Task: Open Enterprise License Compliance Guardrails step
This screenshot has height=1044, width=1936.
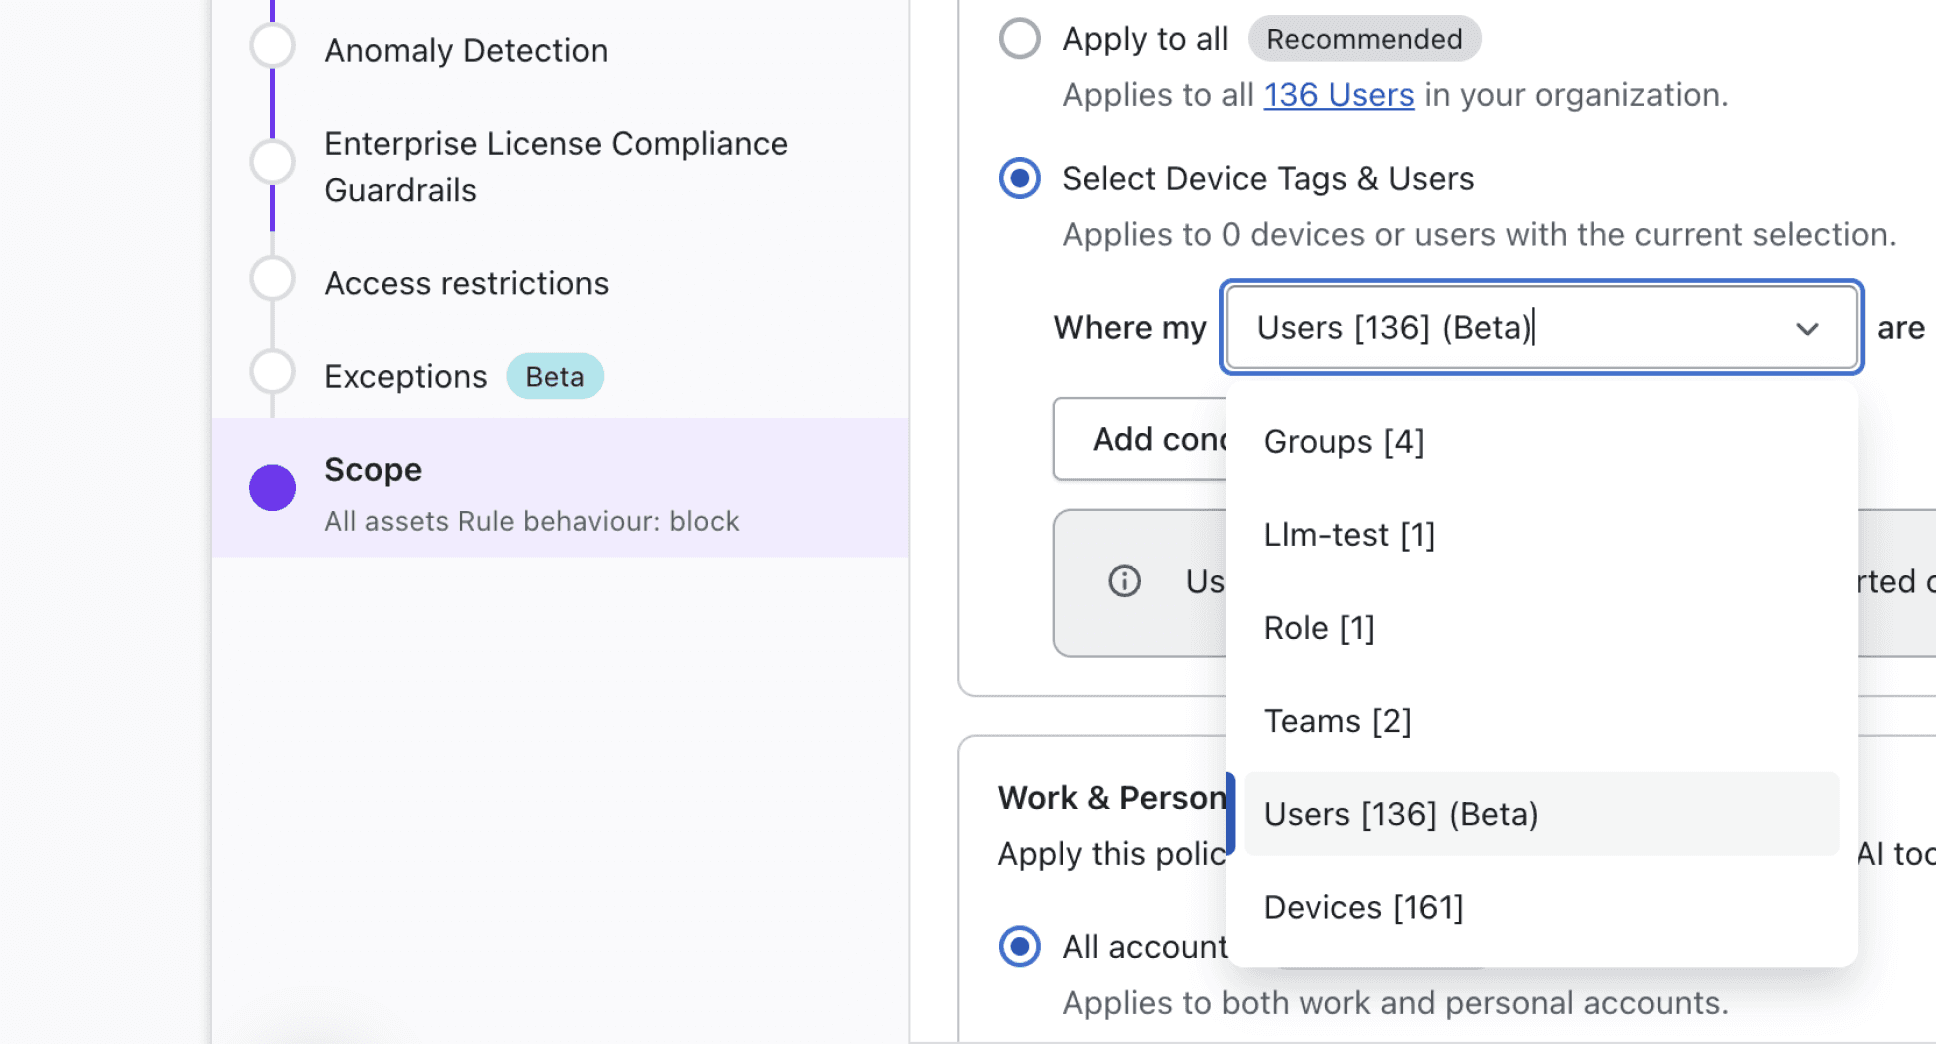Action: 556,167
